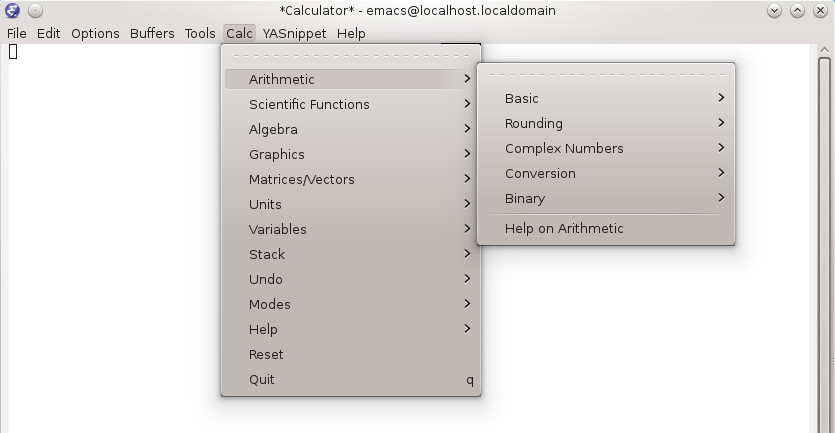Choose the Units menu entry

pos(265,204)
